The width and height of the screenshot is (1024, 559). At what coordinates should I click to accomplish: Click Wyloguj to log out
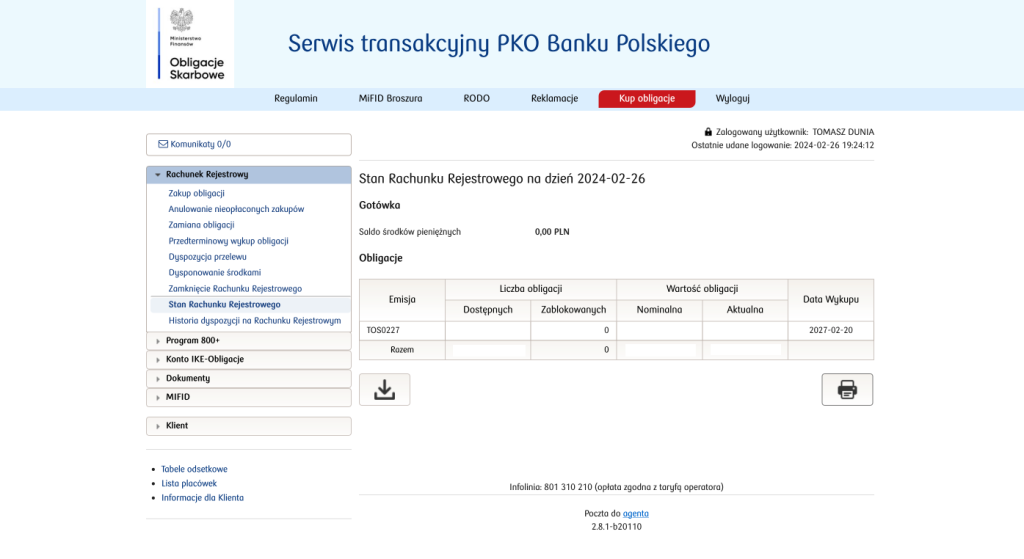tap(732, 99)
